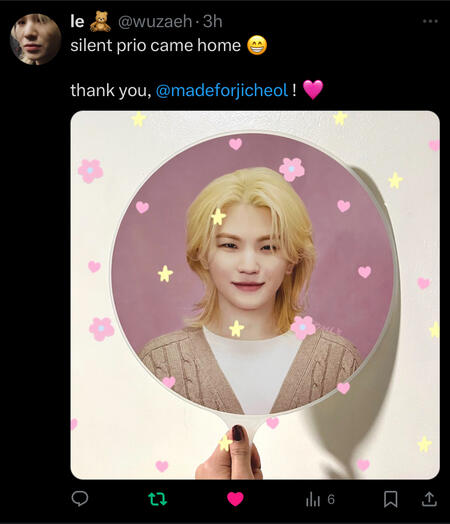Screen dimensions: 450x524
Task: Open the @wuzaeh handle
Action: (x=155, y=21)
